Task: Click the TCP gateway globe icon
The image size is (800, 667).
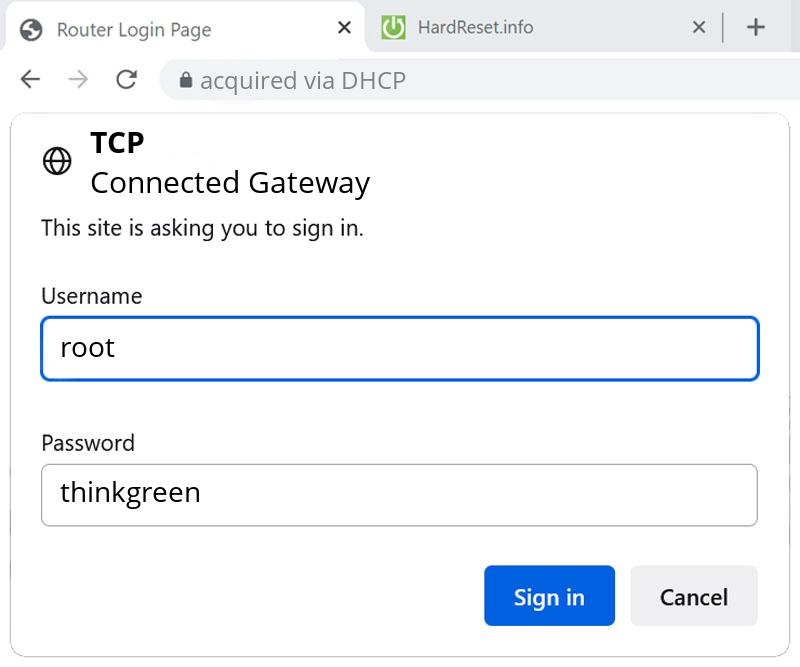Action: point(56,160)
